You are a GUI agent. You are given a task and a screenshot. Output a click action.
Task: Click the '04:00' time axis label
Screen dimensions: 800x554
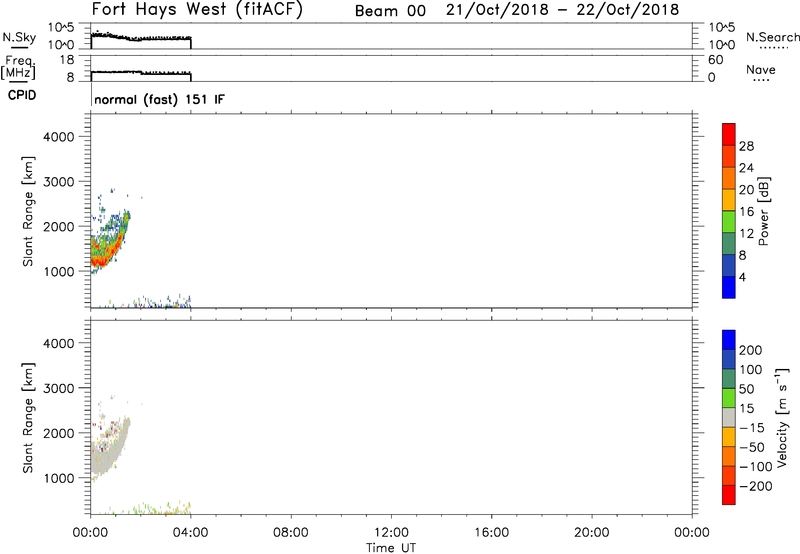[190, 533]
